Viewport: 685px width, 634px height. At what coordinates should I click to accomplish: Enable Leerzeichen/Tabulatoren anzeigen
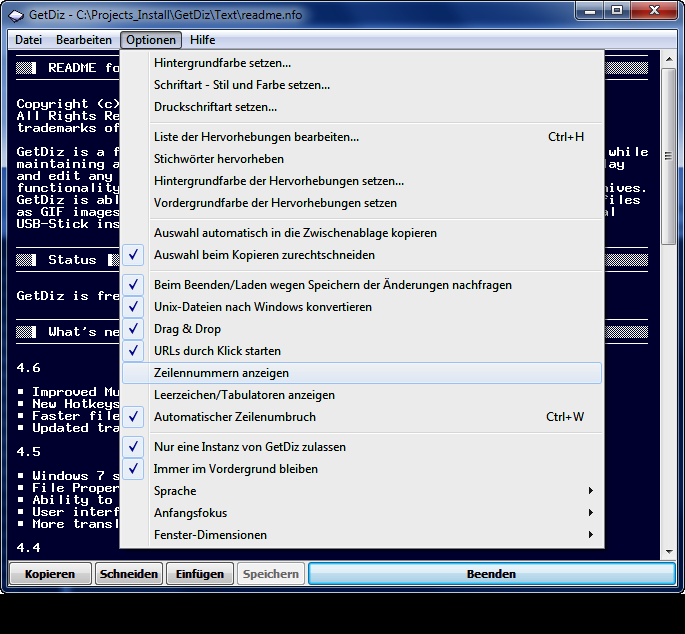coord(362,395)
